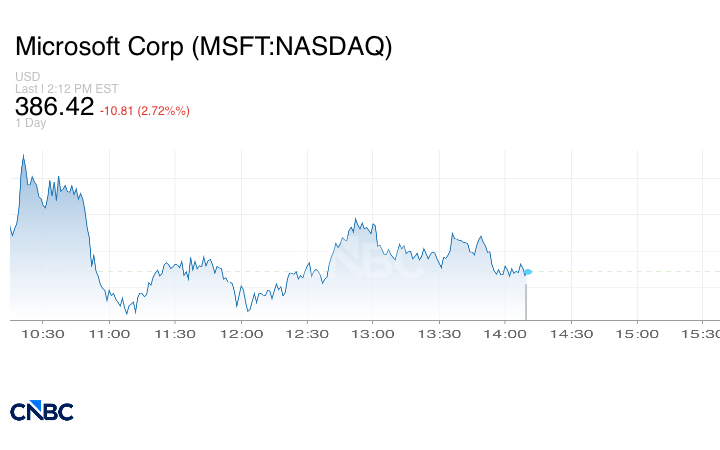Click the red -10.81 (2.72%) change text
The height and width of the screenshot is (450, 720).
145,110
